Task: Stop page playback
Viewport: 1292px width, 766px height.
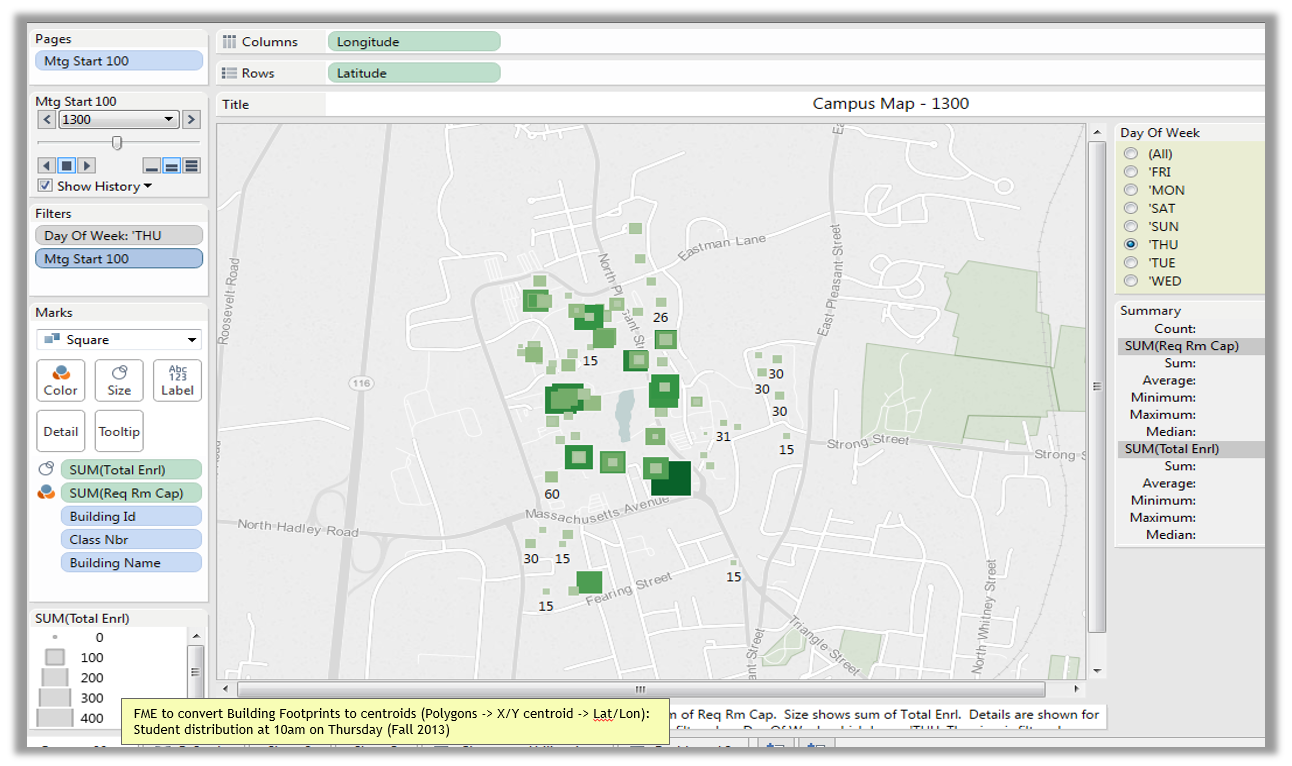Action: (x=67, y=165)
